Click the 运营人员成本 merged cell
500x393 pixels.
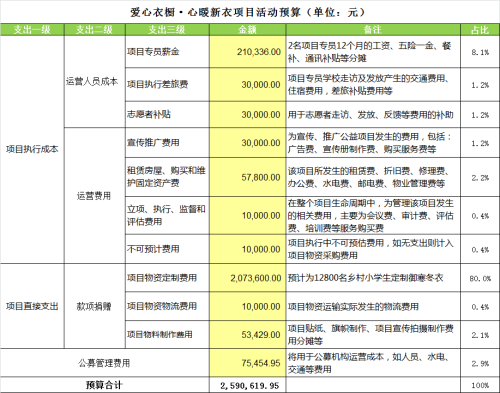click(94, 81)
